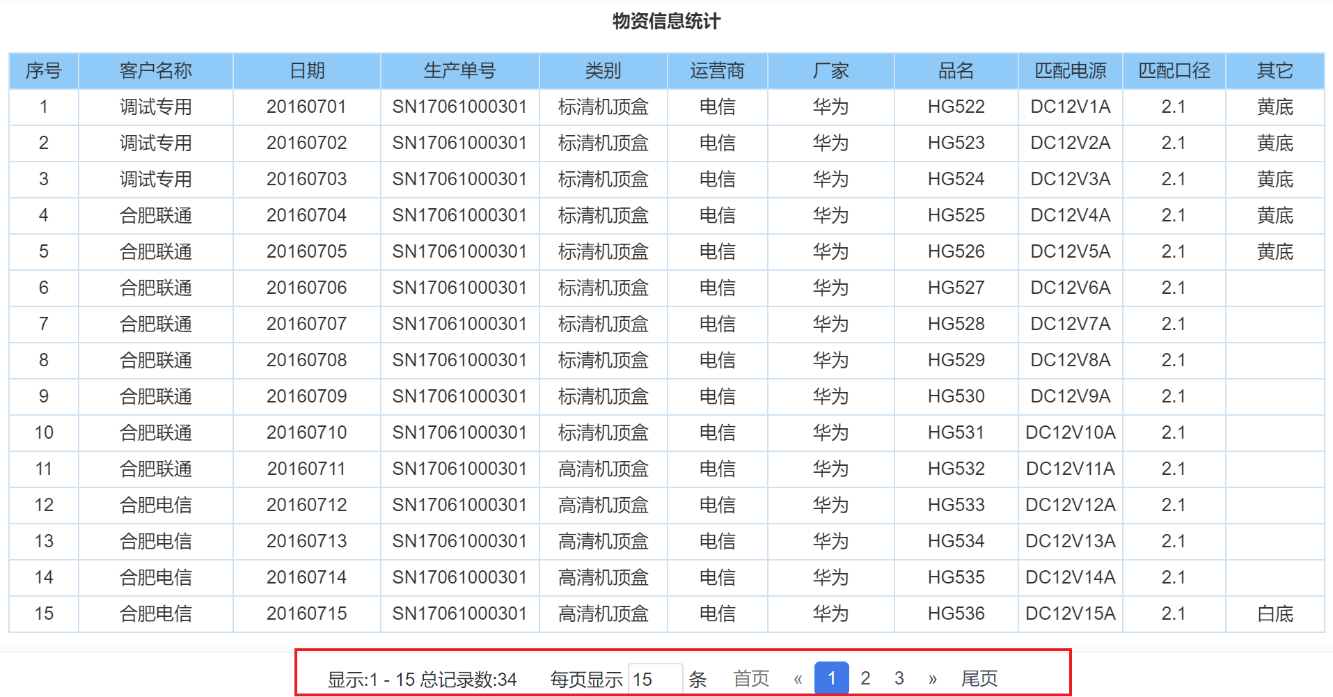Click the 显示:1 - 15 总记录数:34 summary
This screenshot has width=1333, height=697.
[422, 680]
